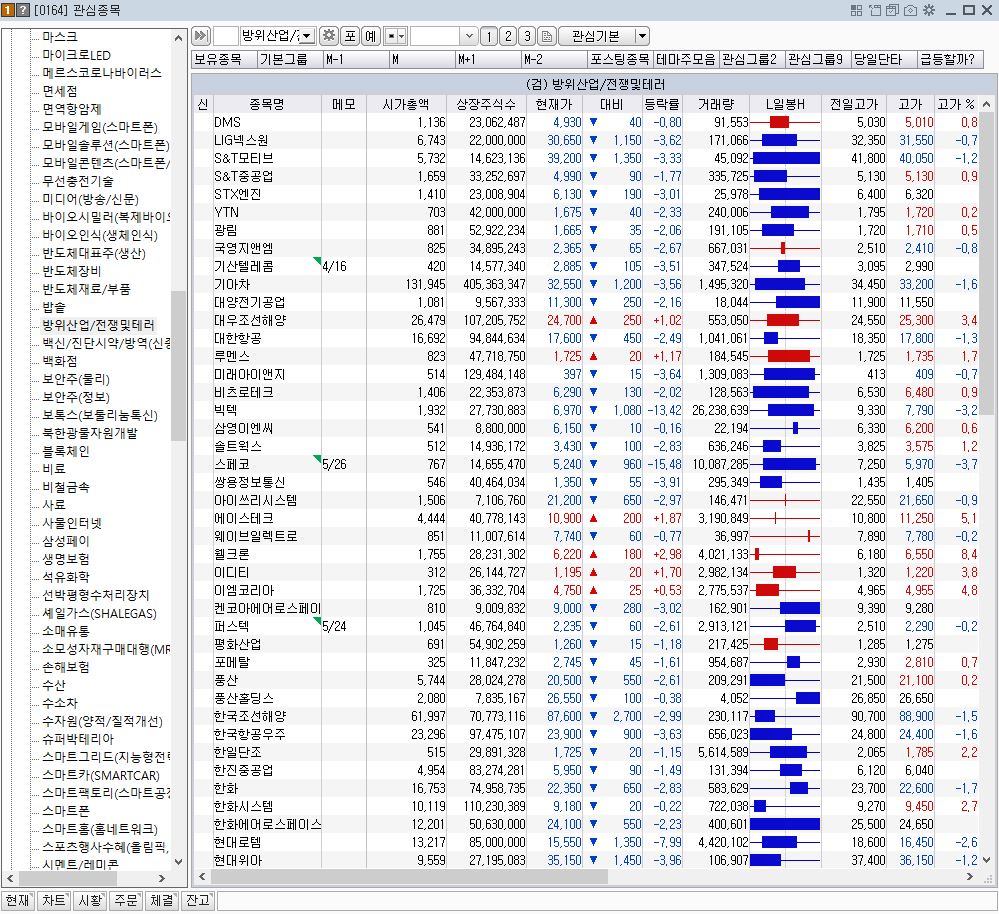Switch to the 급등할까? tab

coord(950,59)
